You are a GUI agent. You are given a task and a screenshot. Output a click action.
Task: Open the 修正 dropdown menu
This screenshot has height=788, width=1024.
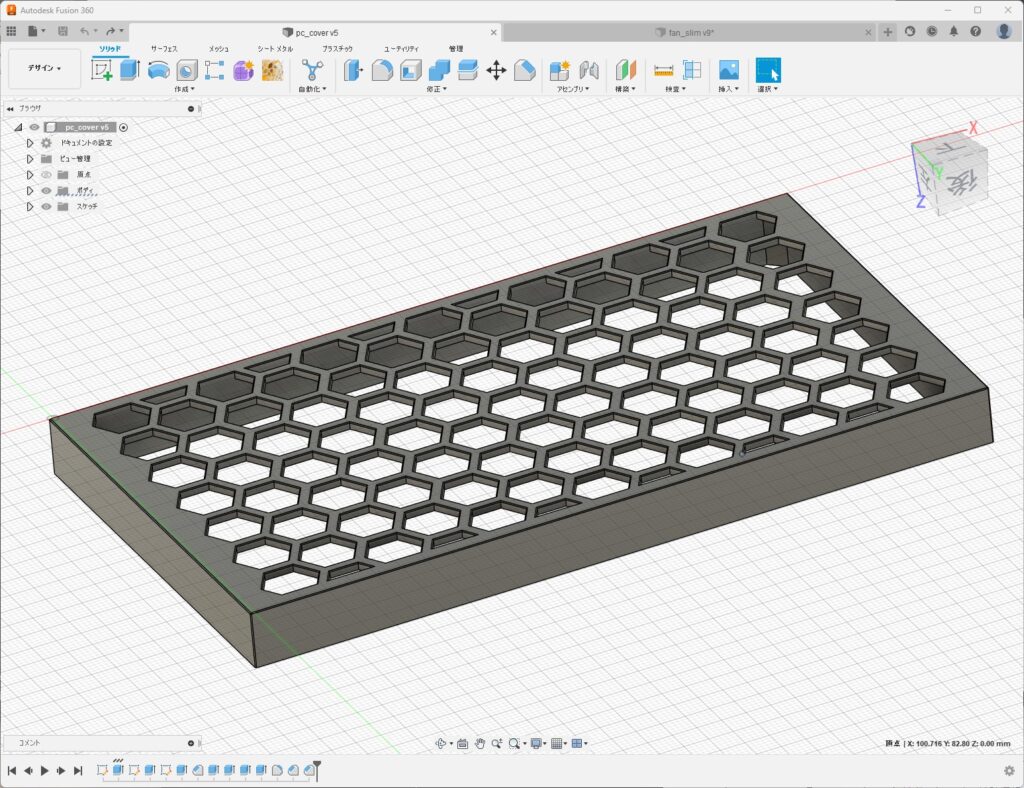[436, 89]
